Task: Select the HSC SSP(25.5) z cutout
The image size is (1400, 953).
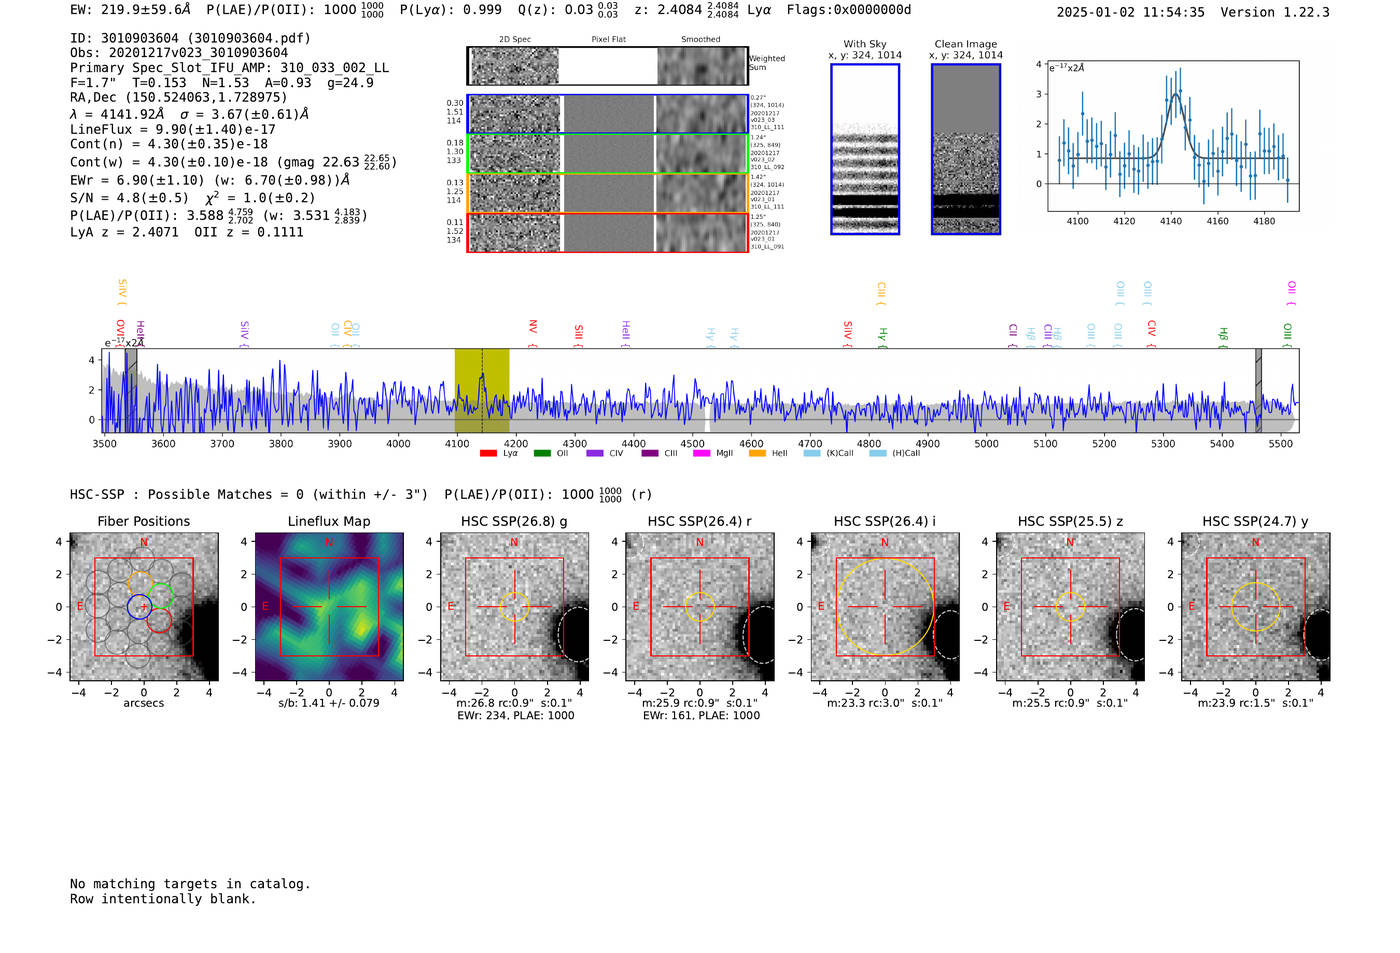Action: pyautogui.click(x=1070, y=607)
